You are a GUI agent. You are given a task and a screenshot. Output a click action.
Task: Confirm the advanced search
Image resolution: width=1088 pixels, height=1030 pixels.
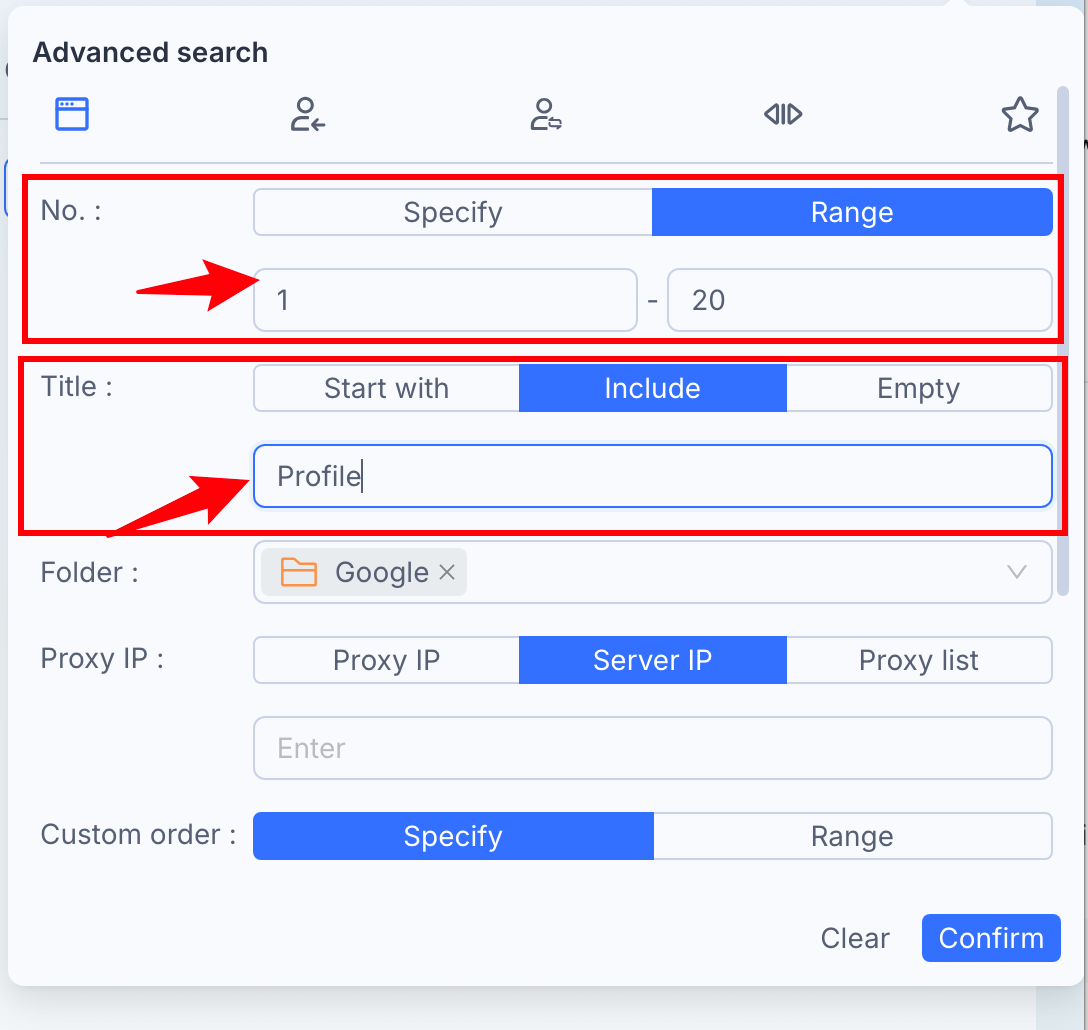tap(991, 938)
